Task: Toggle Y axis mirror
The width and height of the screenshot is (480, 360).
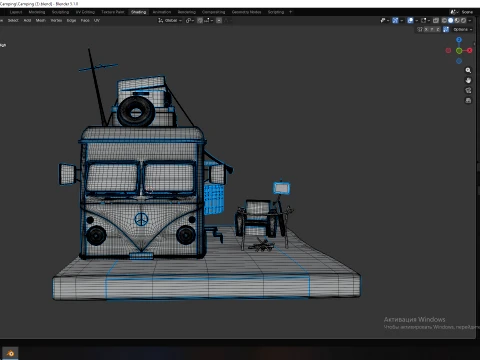Action: pos(432,29)
